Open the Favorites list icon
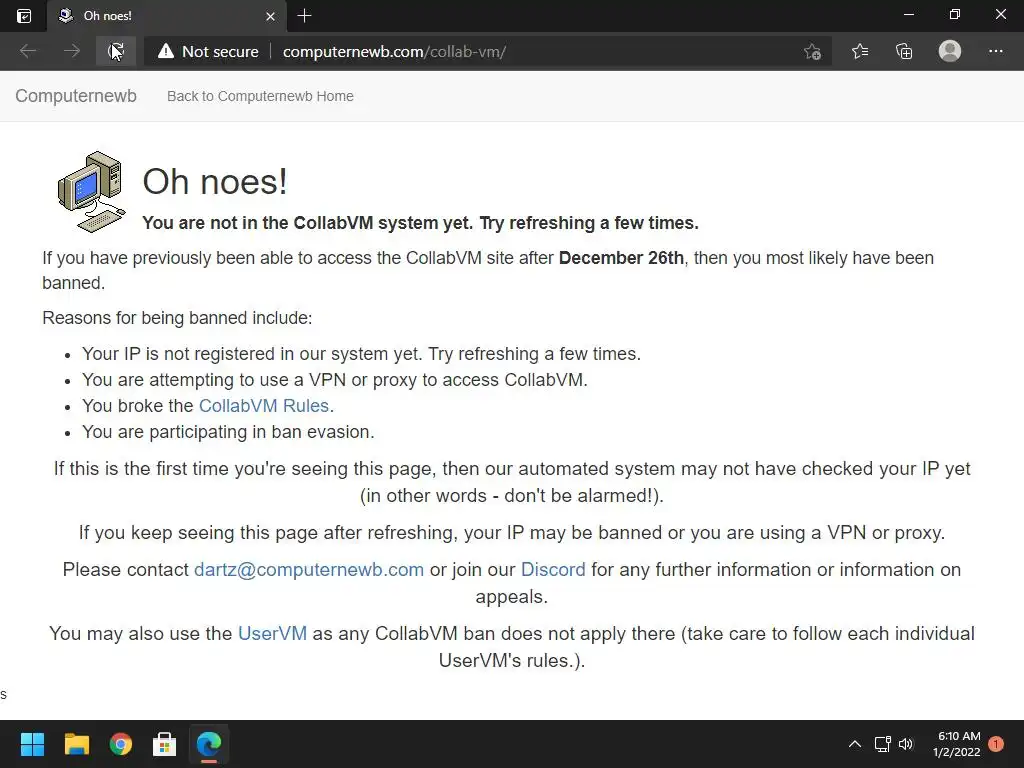The image size is (1024, 768). point(860,51)
